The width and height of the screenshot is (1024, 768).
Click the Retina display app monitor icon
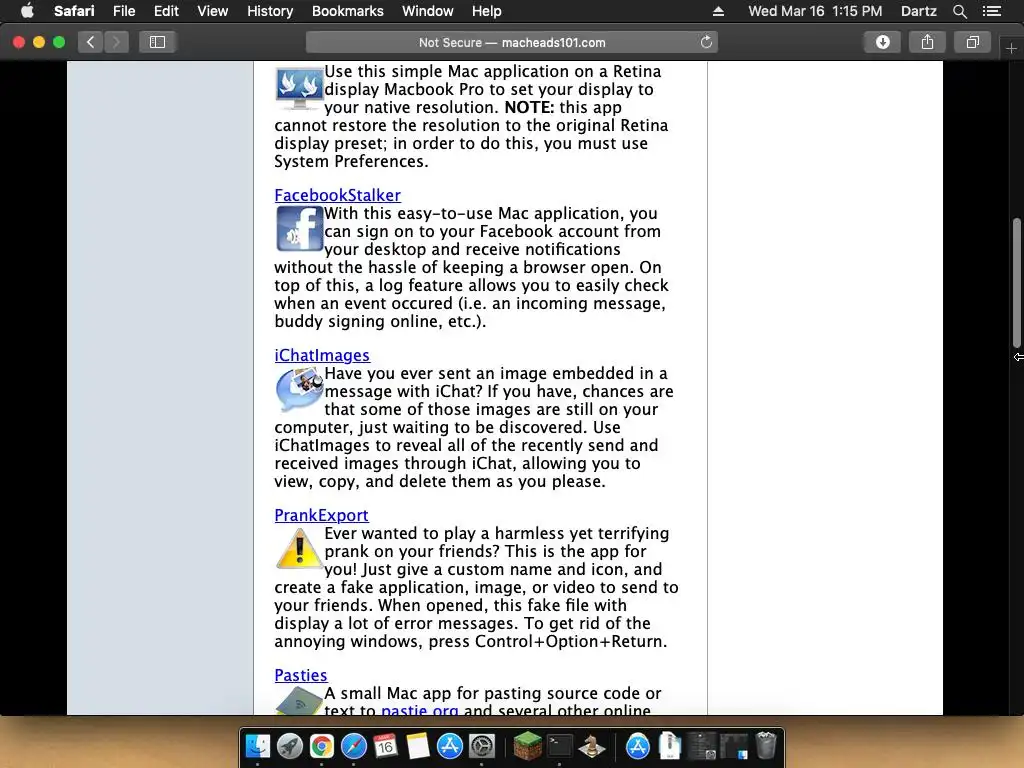tap(299, 88)
